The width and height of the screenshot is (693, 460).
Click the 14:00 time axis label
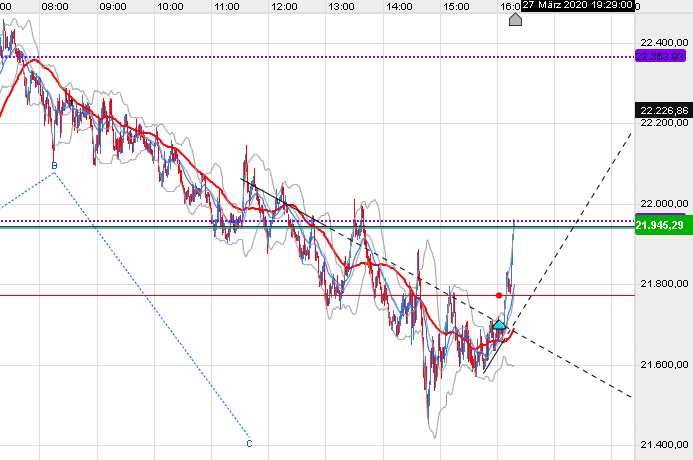[x=399, y=7]
